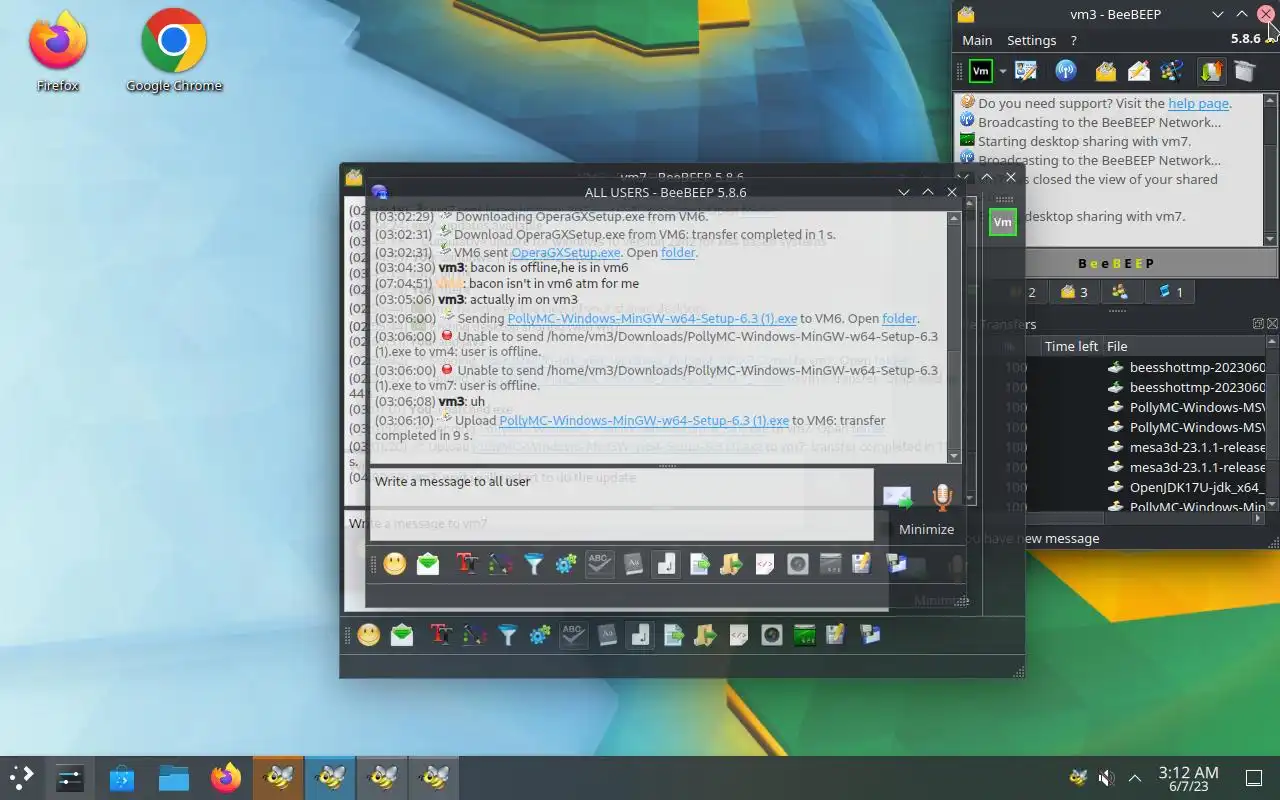Open settings gear in vm7 chat toolbar
Screen dimensions: 1280x800
coord(540,635)
